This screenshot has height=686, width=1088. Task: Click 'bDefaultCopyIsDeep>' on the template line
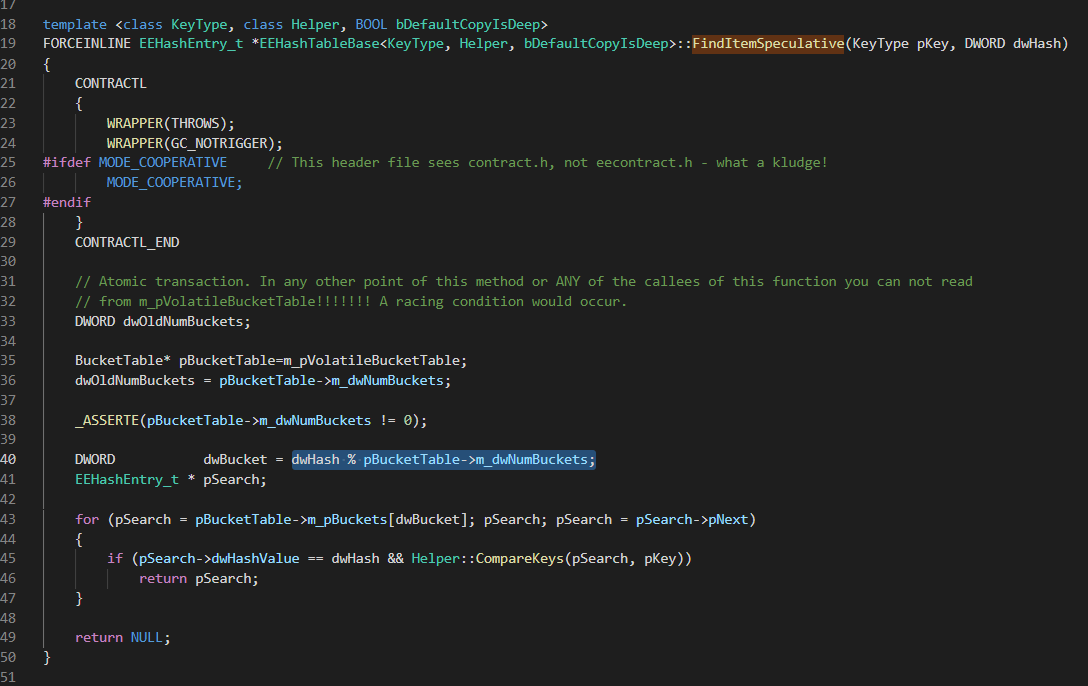click(x=472, y=24)
